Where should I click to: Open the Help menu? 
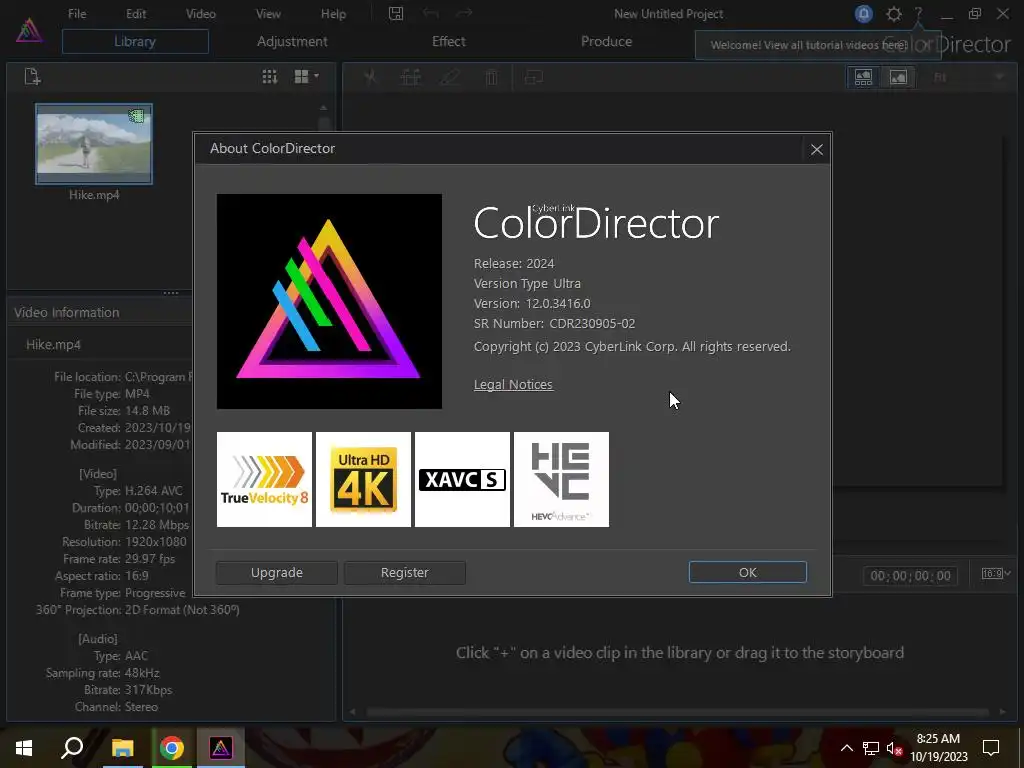tap(333, 14)
